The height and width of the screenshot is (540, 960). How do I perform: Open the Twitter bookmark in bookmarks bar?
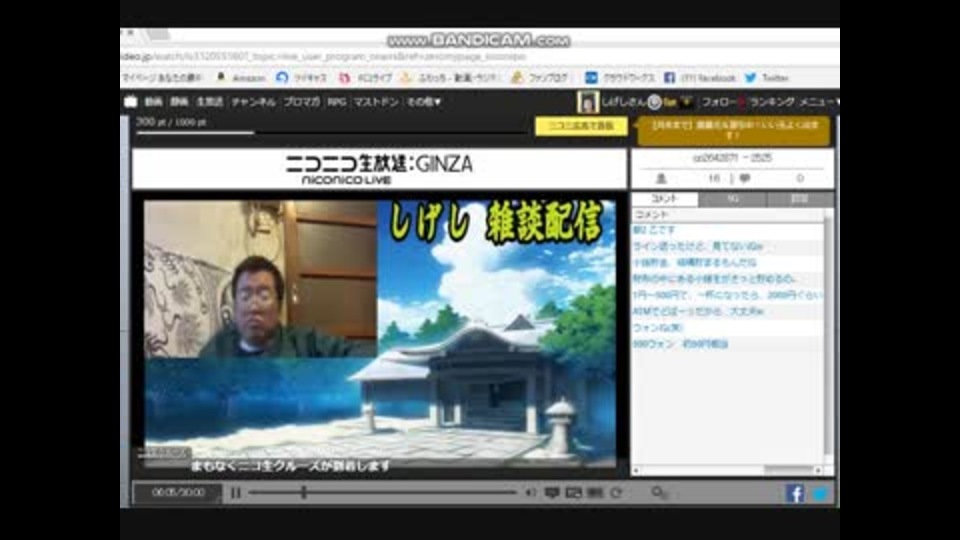coord(767,78)
